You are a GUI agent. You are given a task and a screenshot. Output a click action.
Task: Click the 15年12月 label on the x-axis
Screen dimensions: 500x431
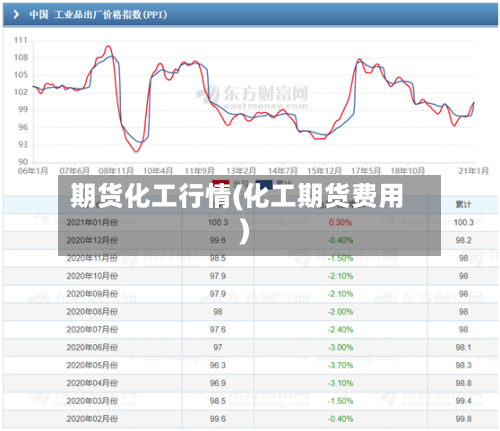coord(324,171)
